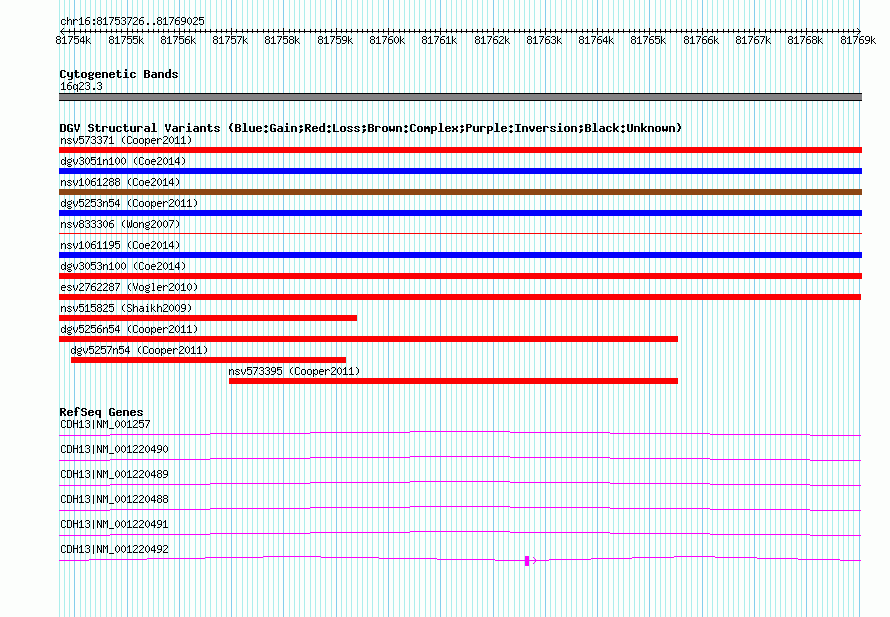Click the 81764k ruler position
This screenshot has width=890, height=617.
coord(596,40)
